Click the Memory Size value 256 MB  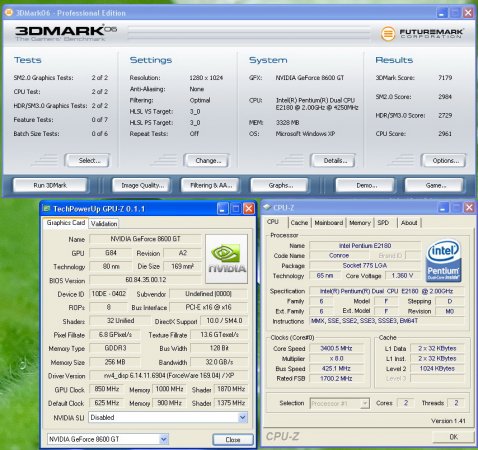[115, 362]
